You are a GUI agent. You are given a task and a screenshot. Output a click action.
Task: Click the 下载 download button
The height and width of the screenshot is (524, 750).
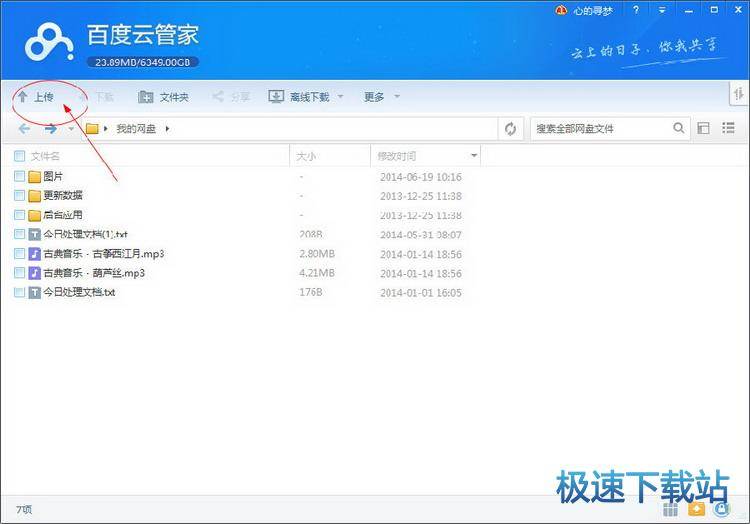pyautogui.click(x=98, y=97)
